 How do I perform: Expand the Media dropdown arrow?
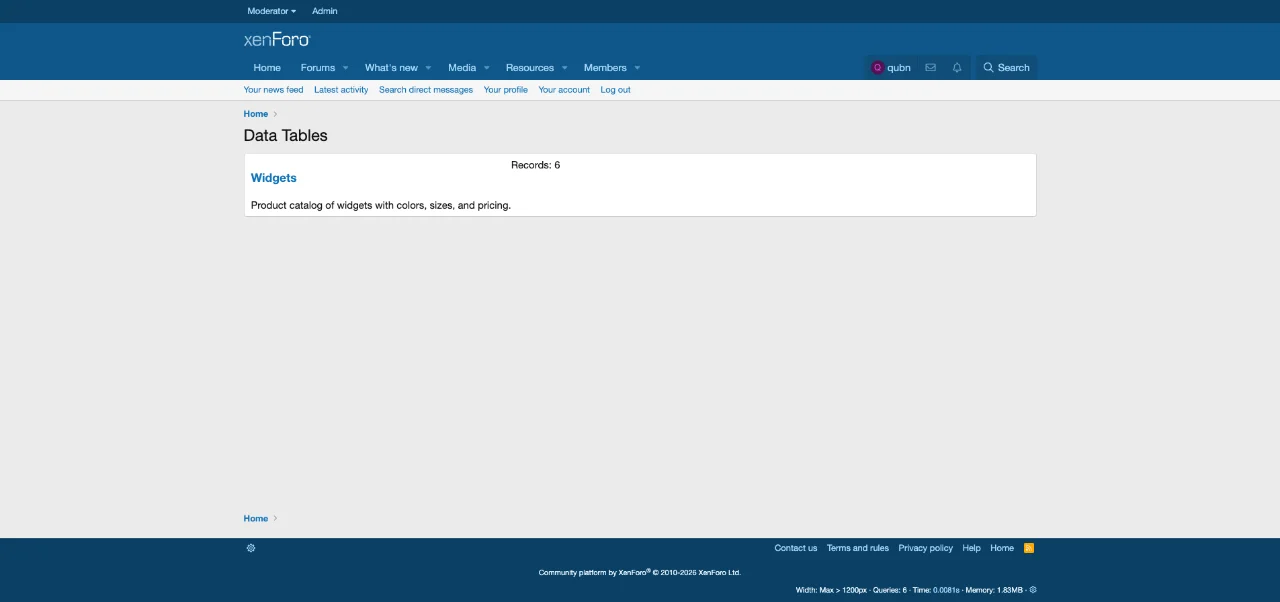(x=487, y=68)
